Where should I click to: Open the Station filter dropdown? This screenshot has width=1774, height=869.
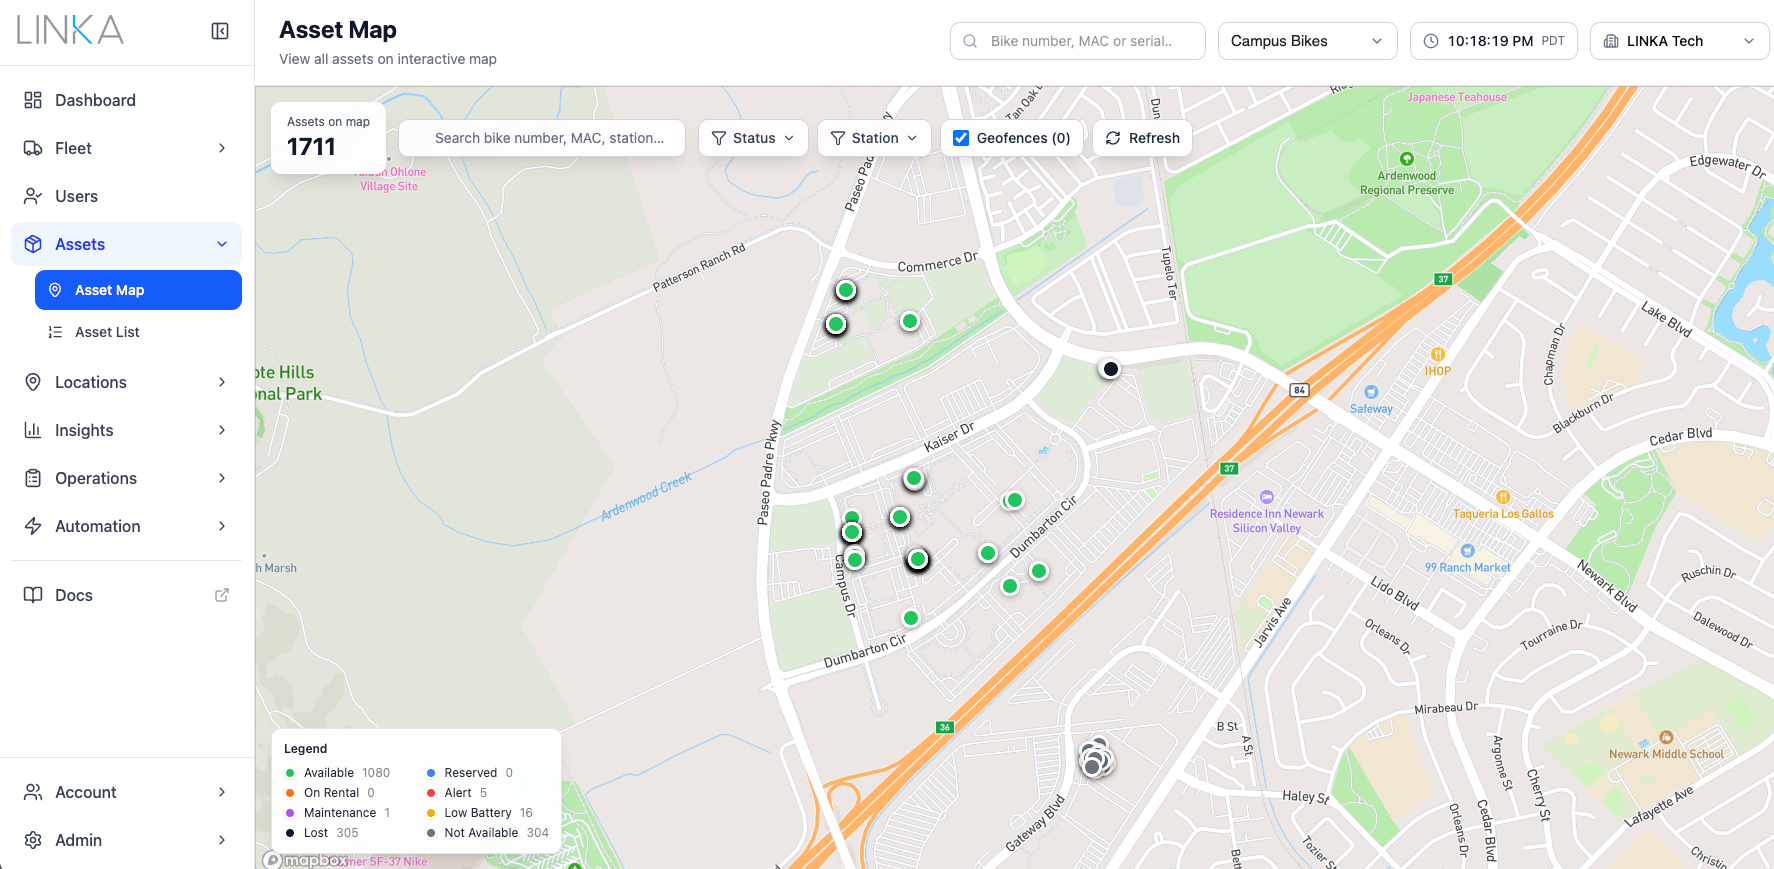click(874, 138)
